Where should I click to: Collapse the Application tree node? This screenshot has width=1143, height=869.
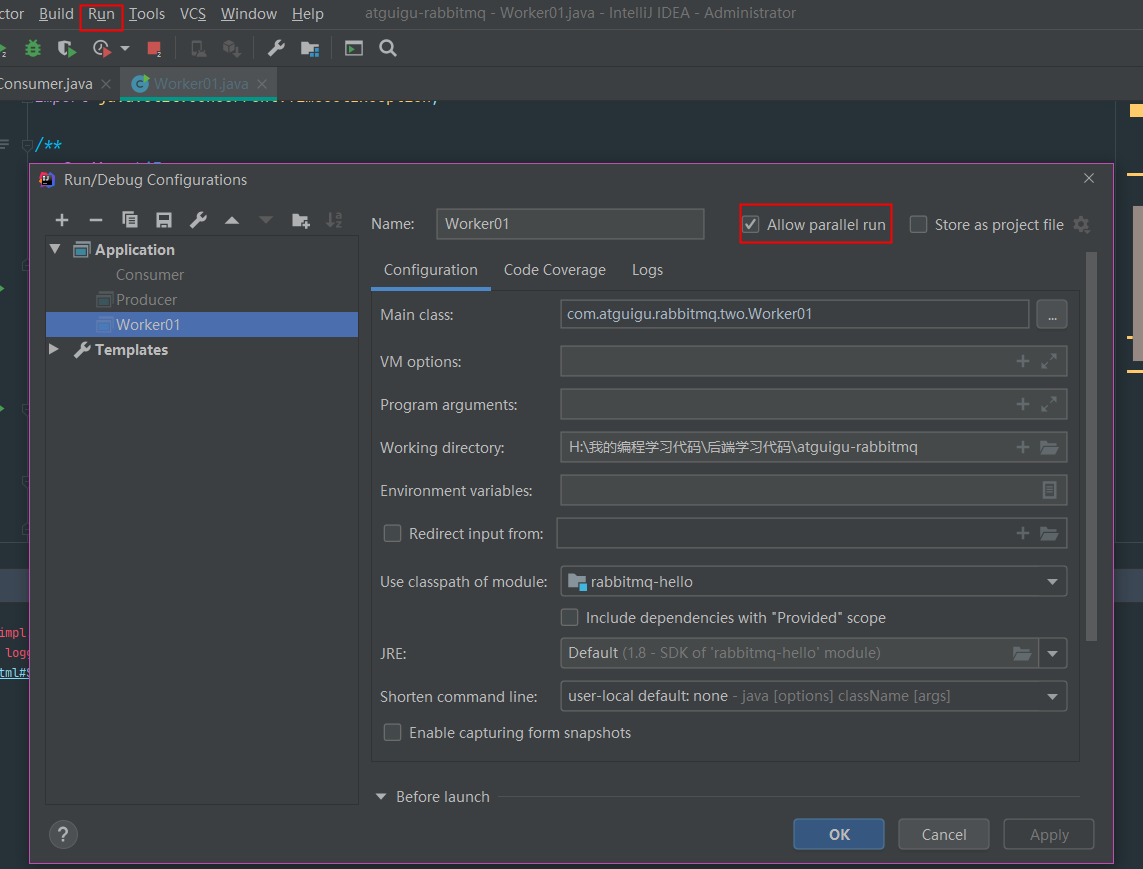[x=55, y=249]
